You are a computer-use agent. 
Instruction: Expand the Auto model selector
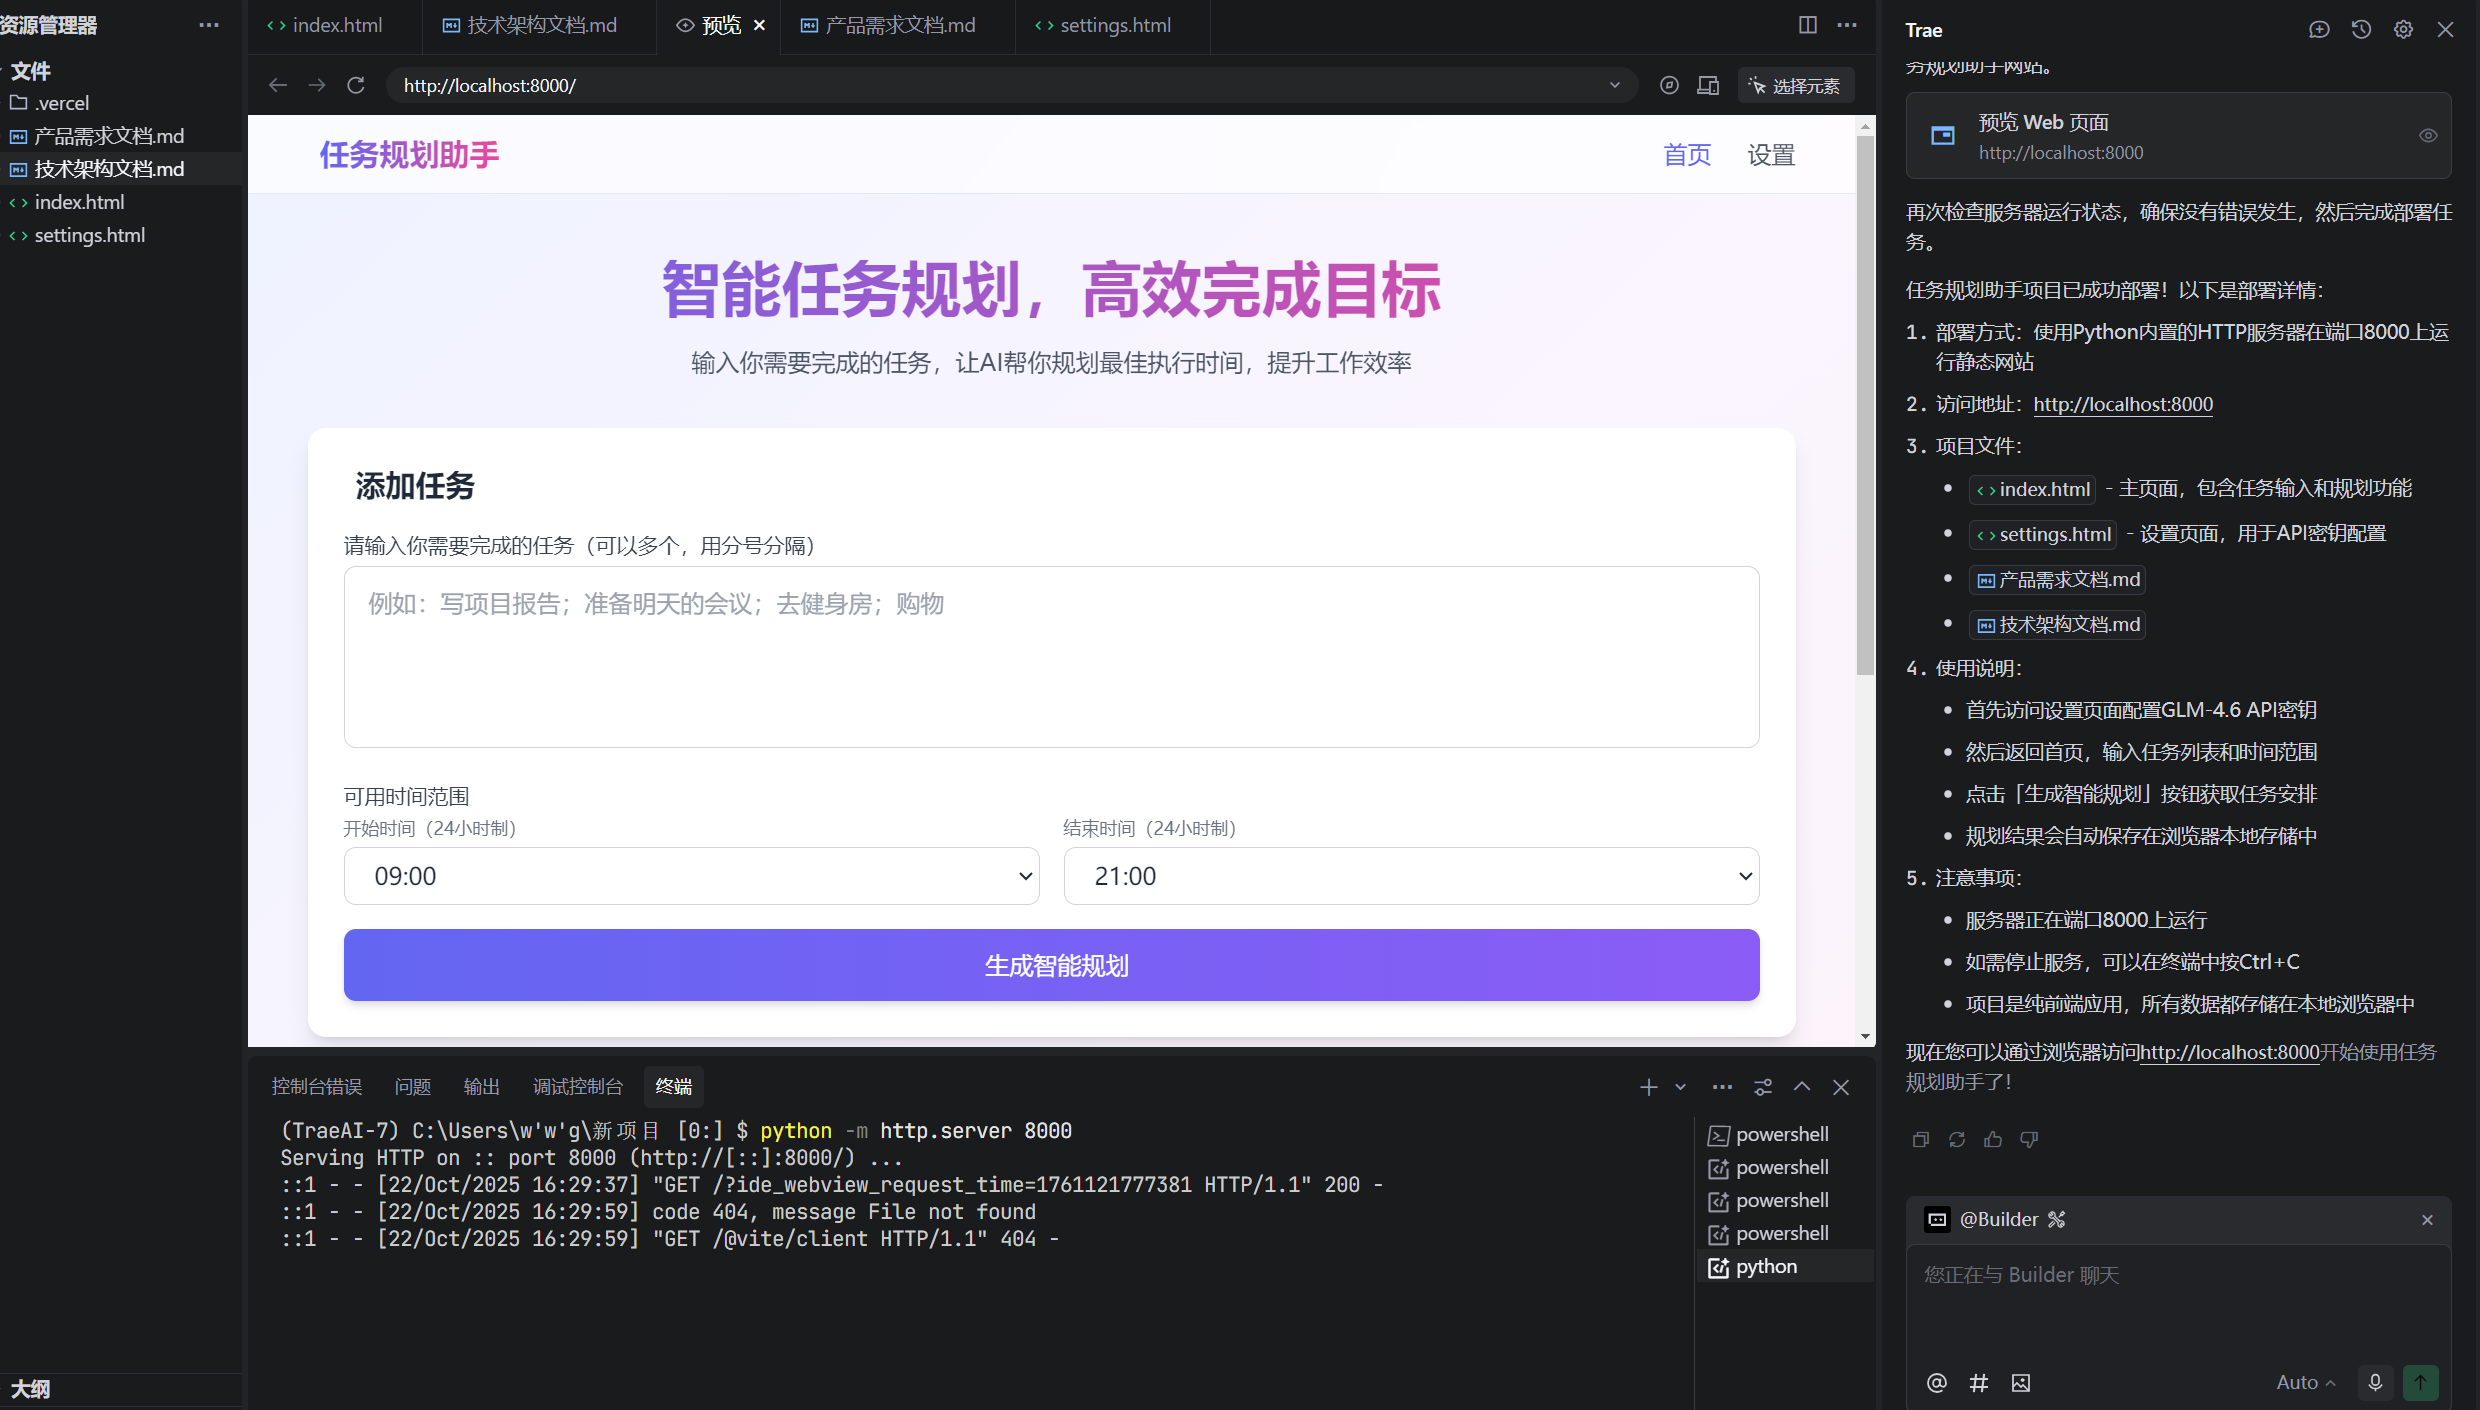click(x=2305, y=1382)
